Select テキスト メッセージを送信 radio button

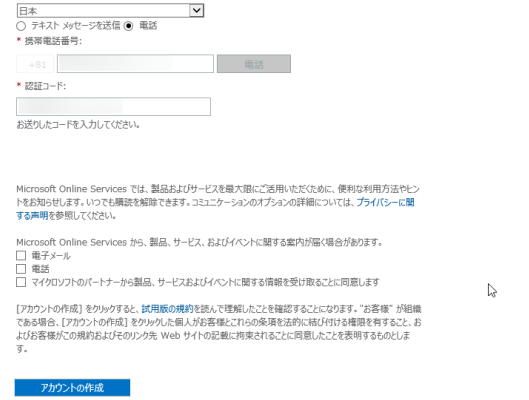tap(21, 26)
